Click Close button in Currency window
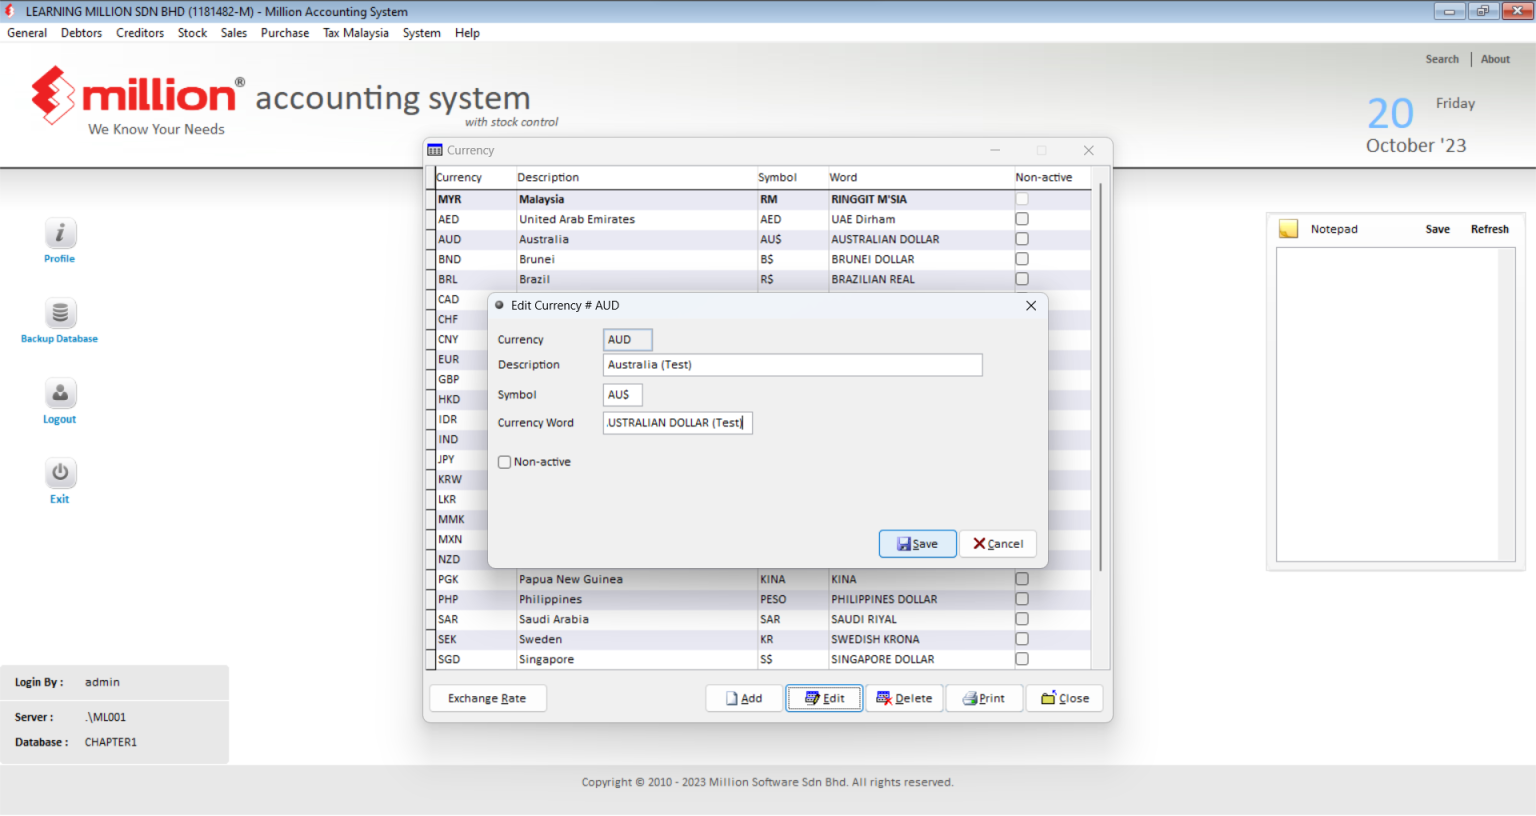1536x816 pixels. (x=1065, y=698)
